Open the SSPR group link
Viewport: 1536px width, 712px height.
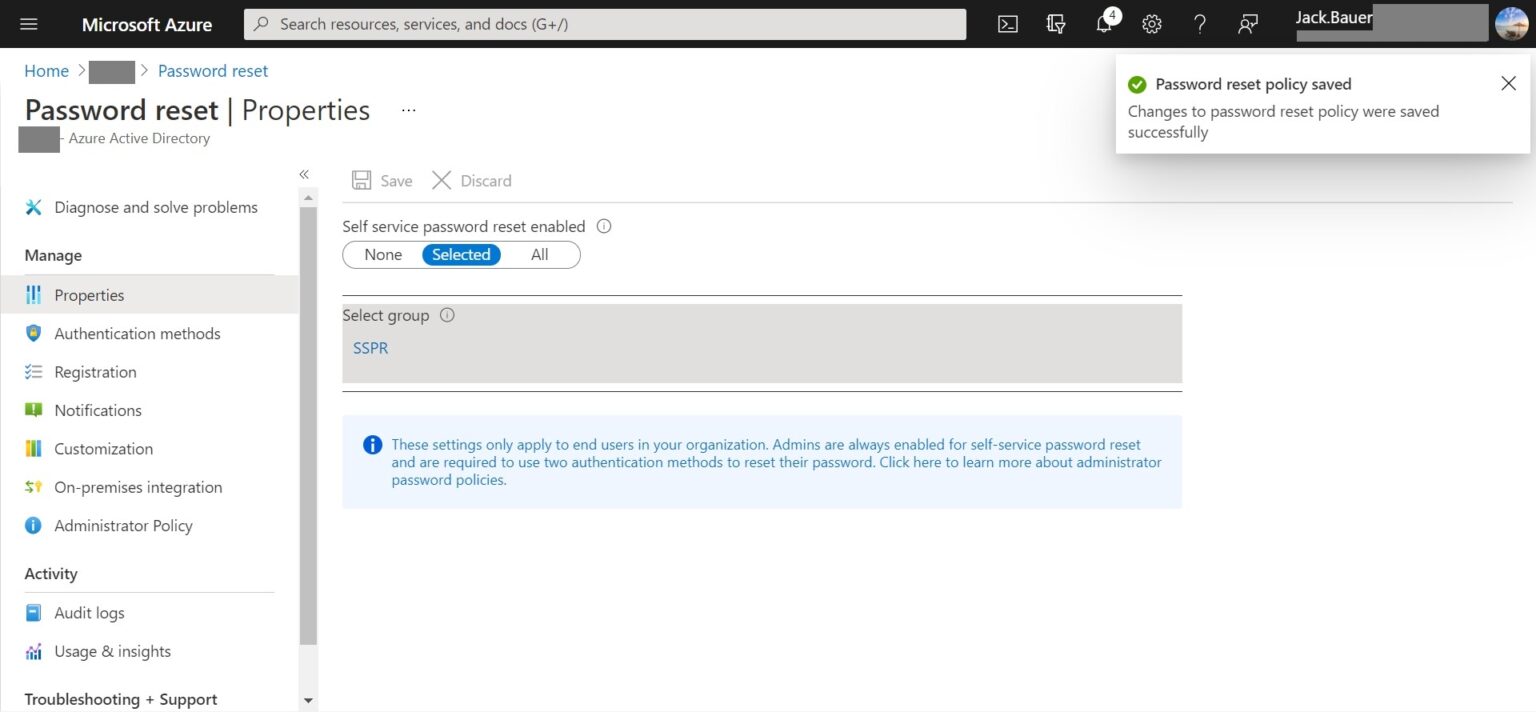(370, 347)
